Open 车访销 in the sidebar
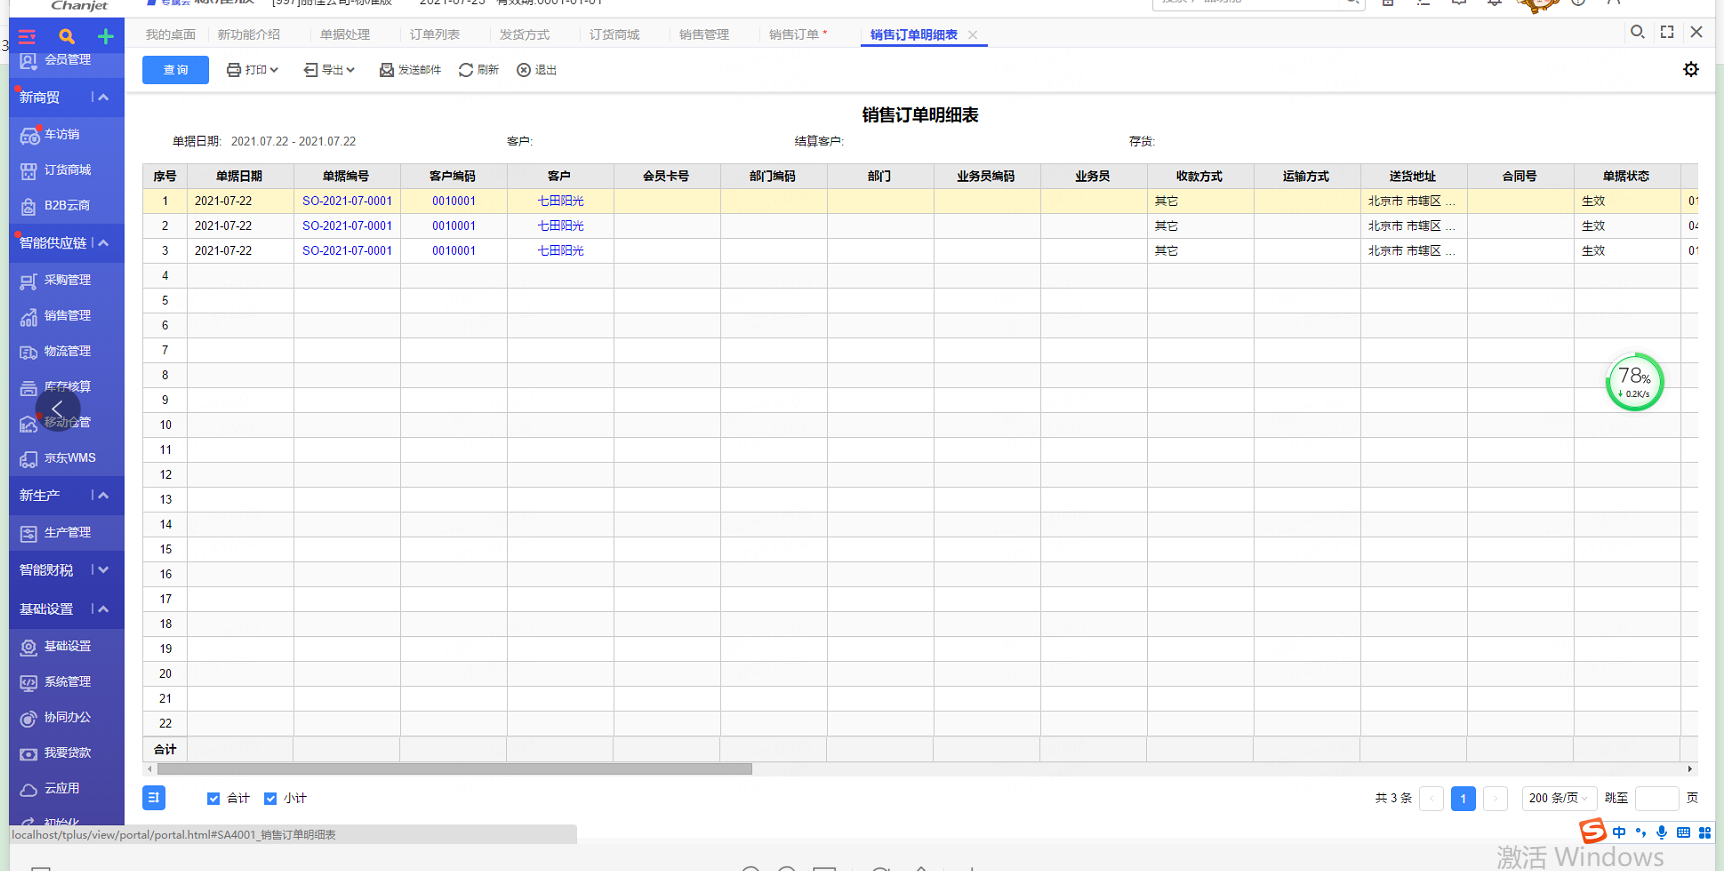 [61, 134]
